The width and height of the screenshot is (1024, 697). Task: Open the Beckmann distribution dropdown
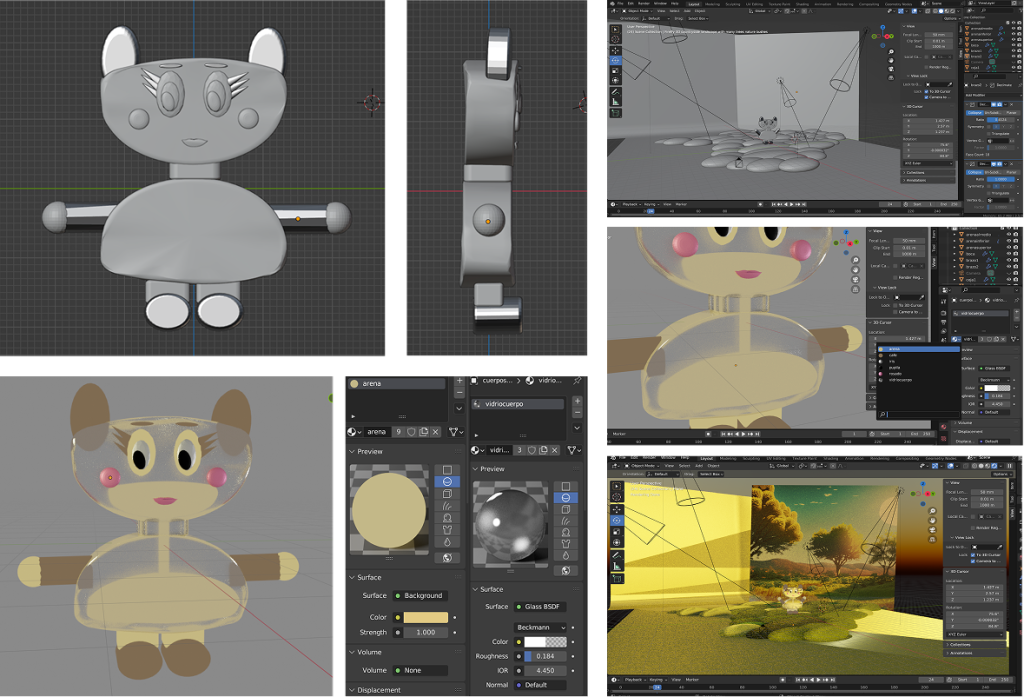click(540, 627)
